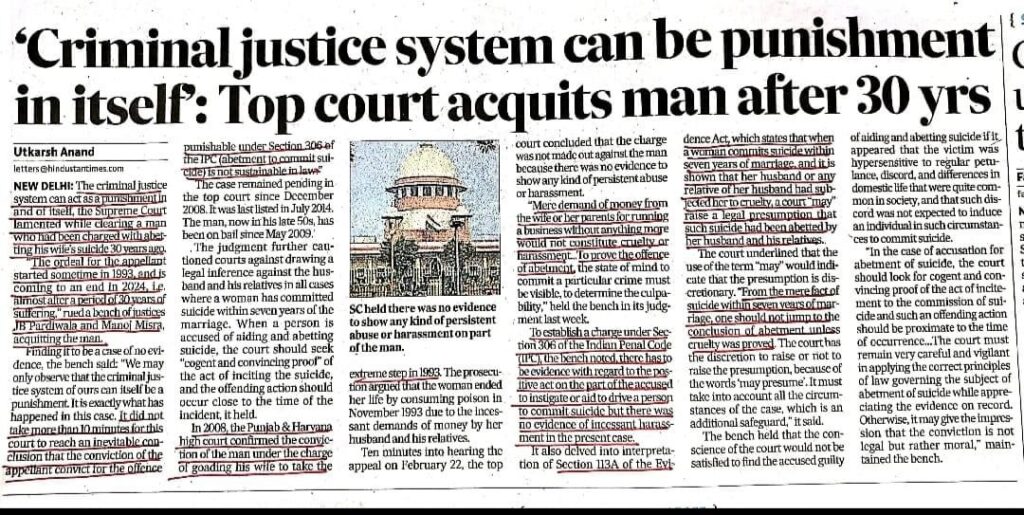Click the NEW DELHI dateline
The image size is (1024, 515).
(38, 185)
